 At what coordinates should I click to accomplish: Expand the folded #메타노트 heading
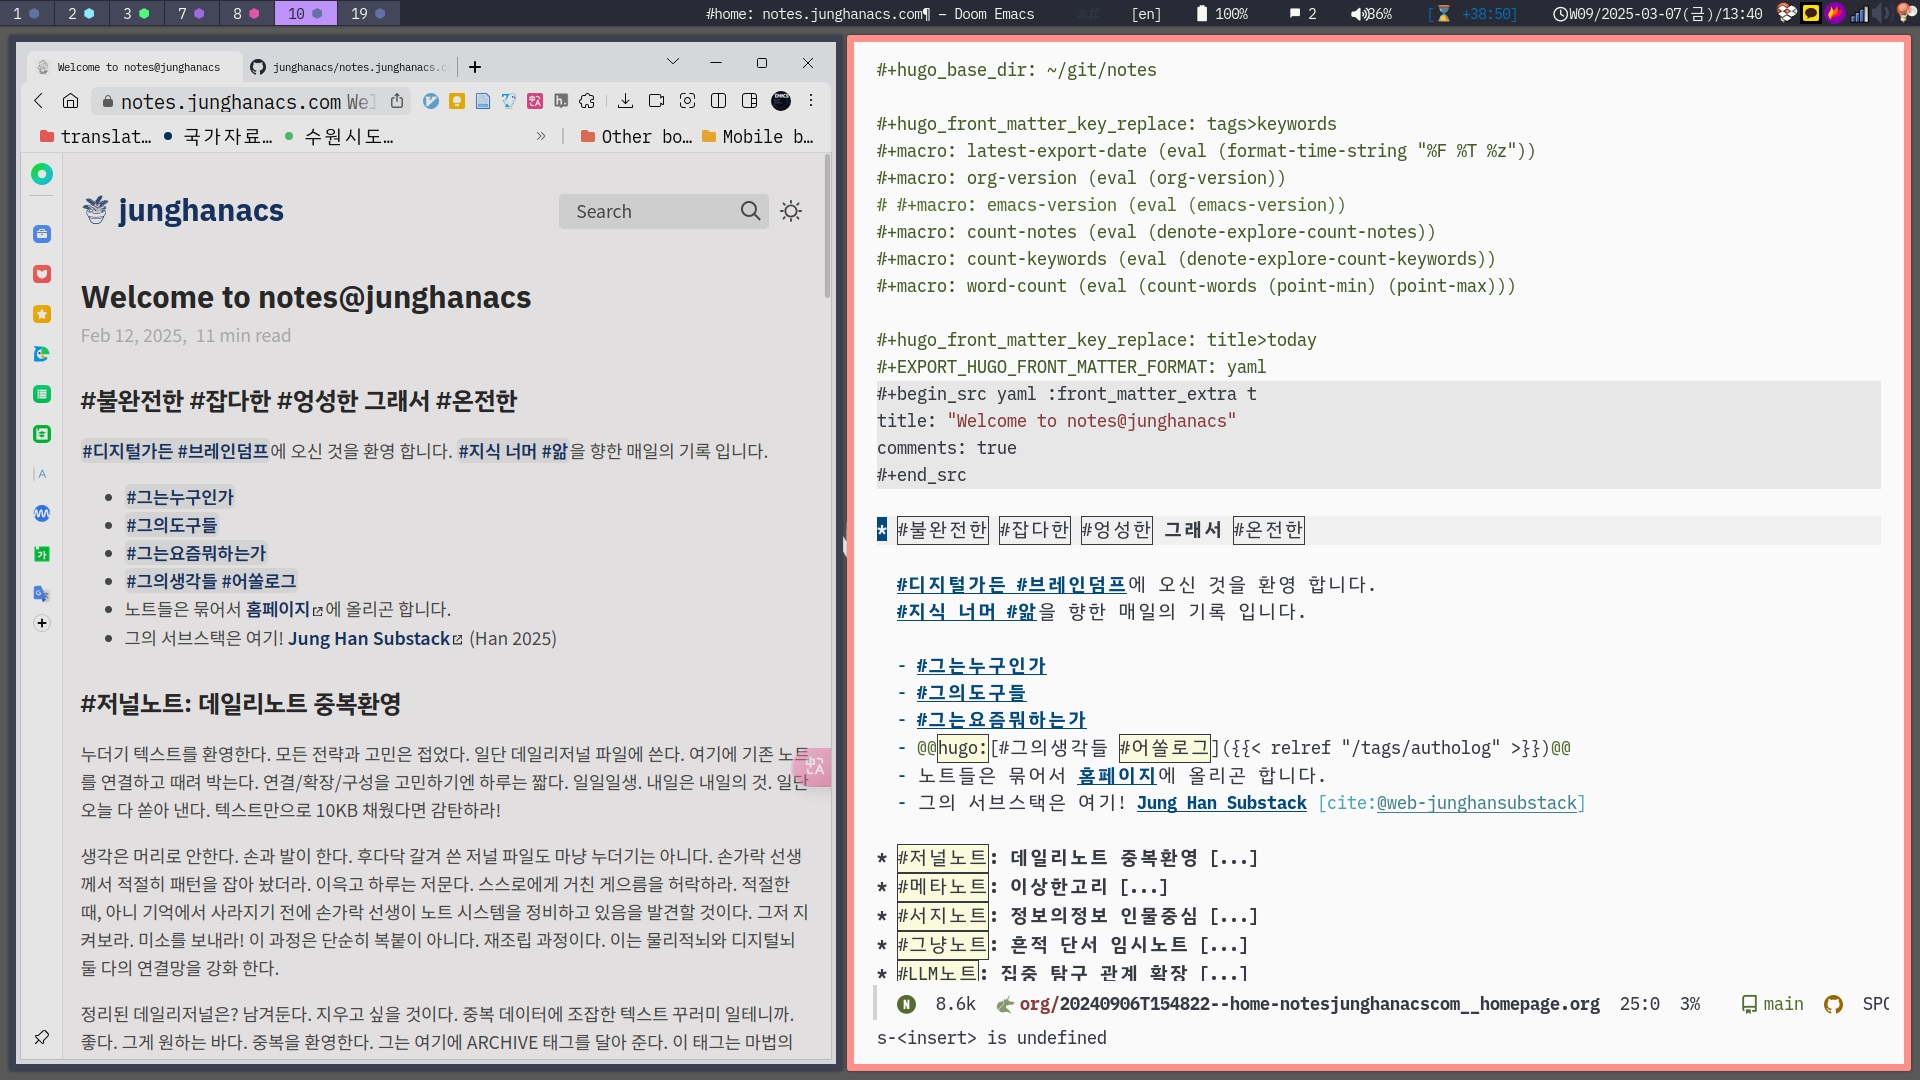[1143, 887]
